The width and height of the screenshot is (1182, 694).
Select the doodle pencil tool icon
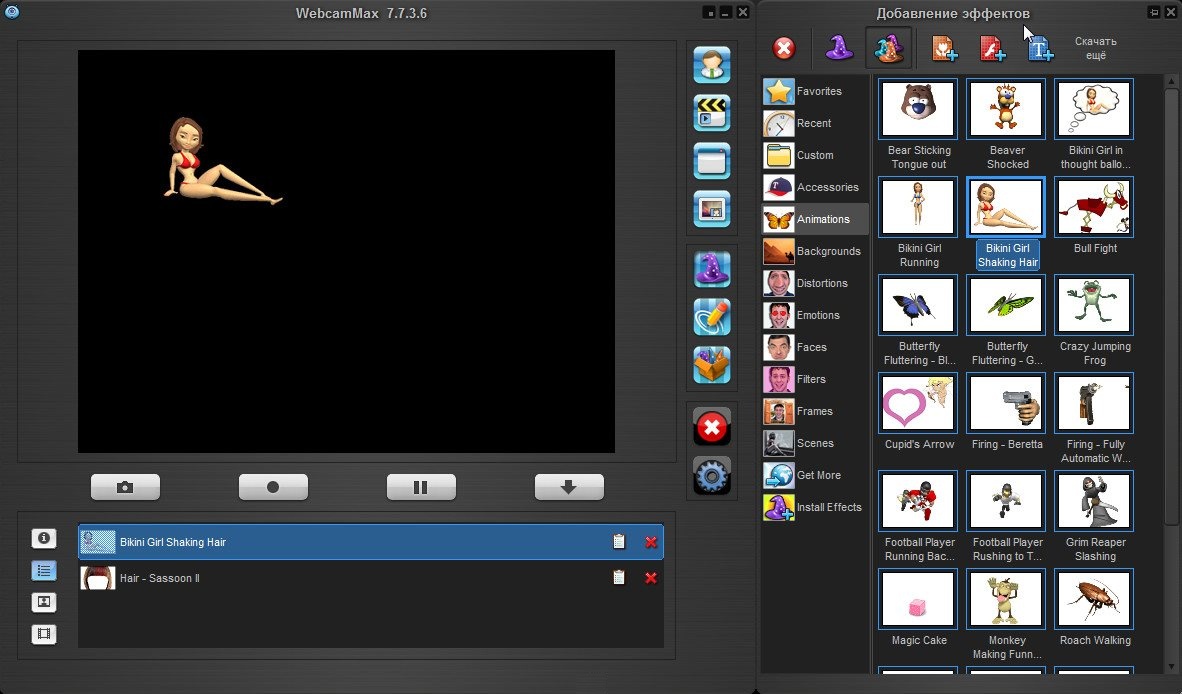(x=711, y=317)
